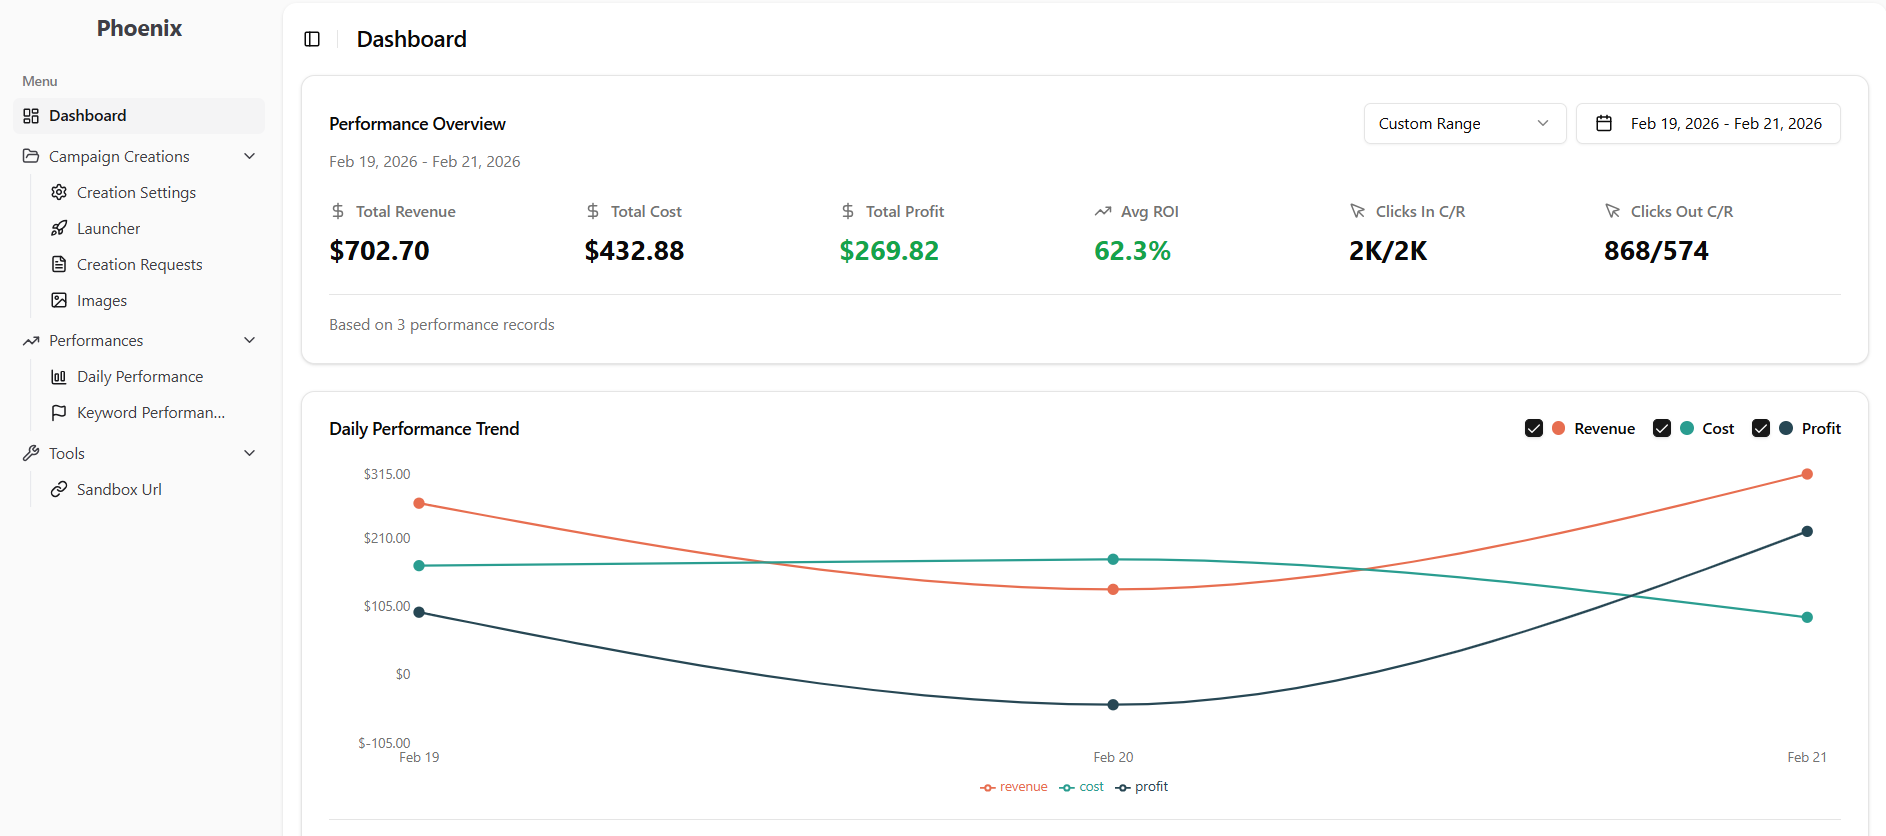Uncheck the Revenue series checkbox
This screenshot has height=836, width=1886.
coord(1534,428)
